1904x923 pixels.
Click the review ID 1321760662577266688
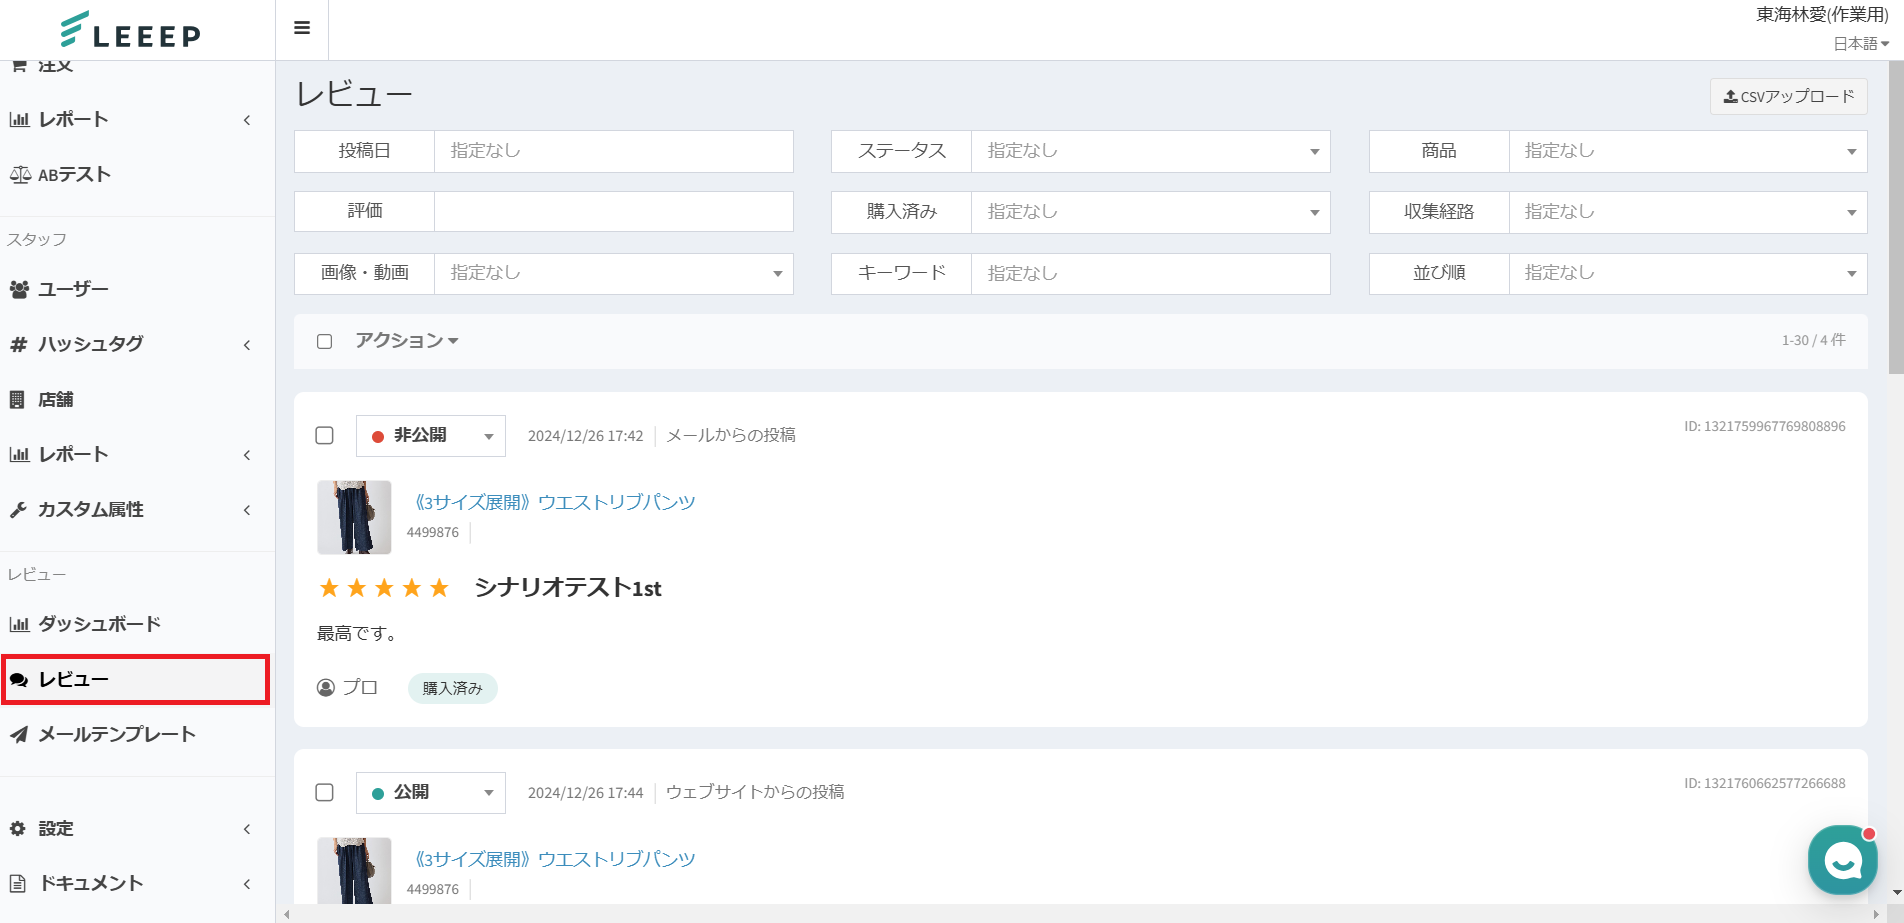pos(1765,783)
